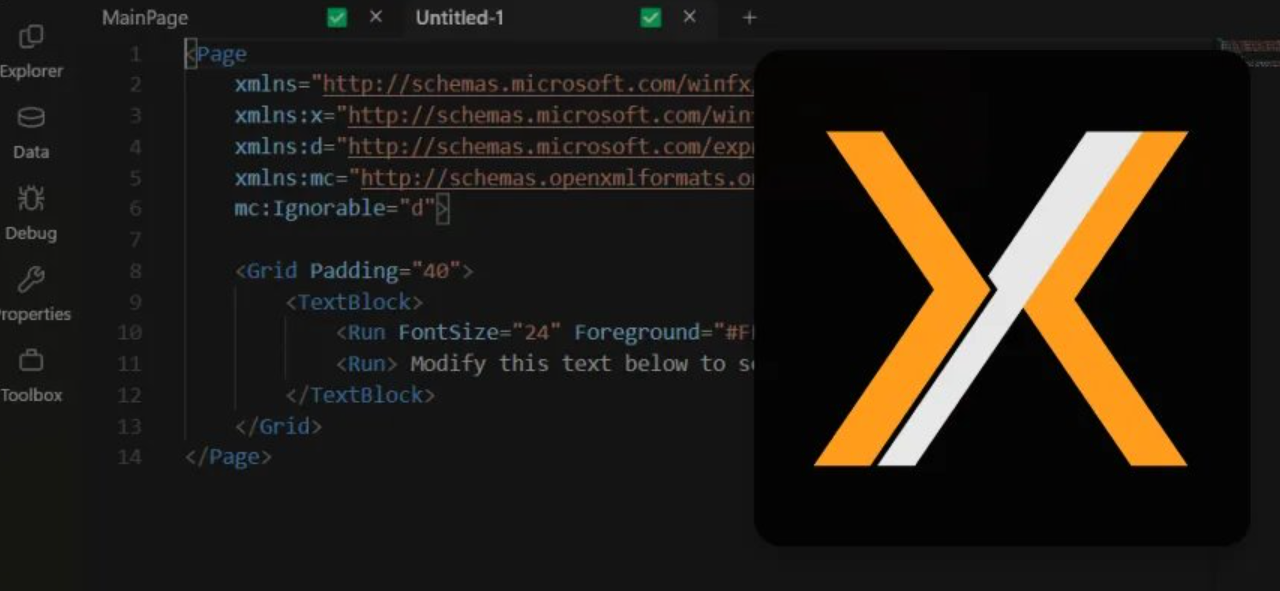Add a new tab with plus button
The width and height of the screenshot is (1280, 591).
750,18
